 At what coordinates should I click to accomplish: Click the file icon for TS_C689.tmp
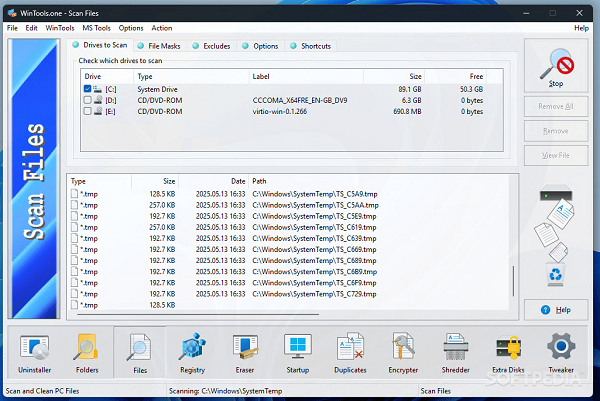pyautogui.click(x=74, y=261)
